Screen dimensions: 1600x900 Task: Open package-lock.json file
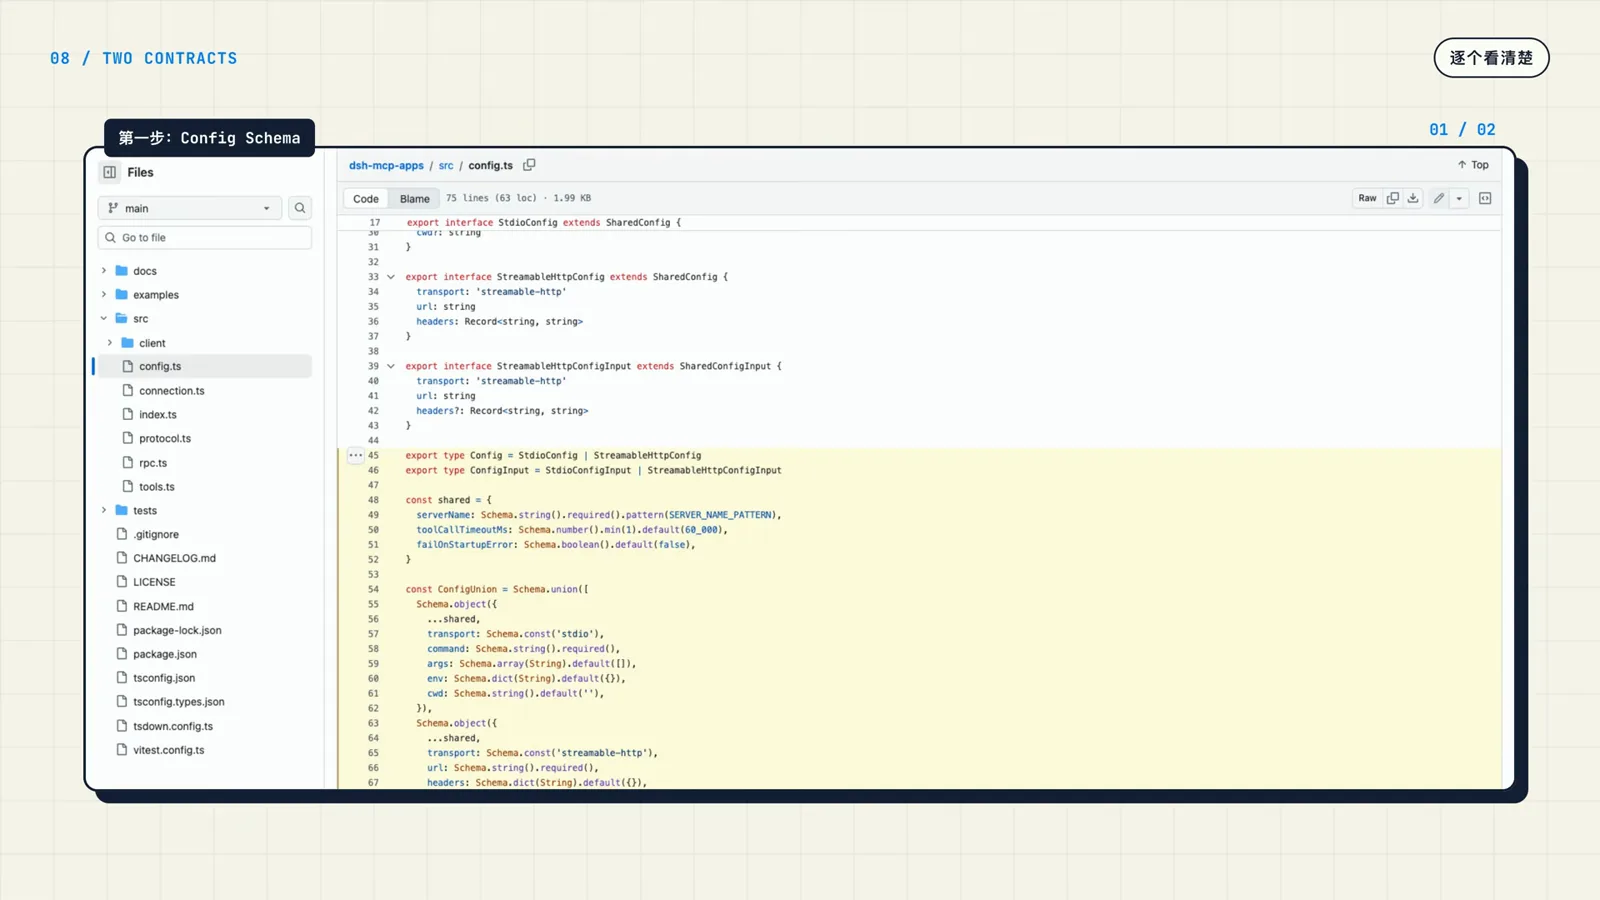click(177, 631)
